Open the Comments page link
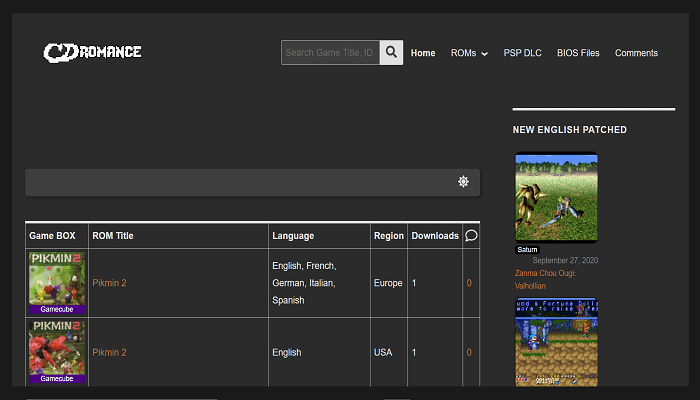The width and height of the screenshot is (700, 400). pos(636,53)
